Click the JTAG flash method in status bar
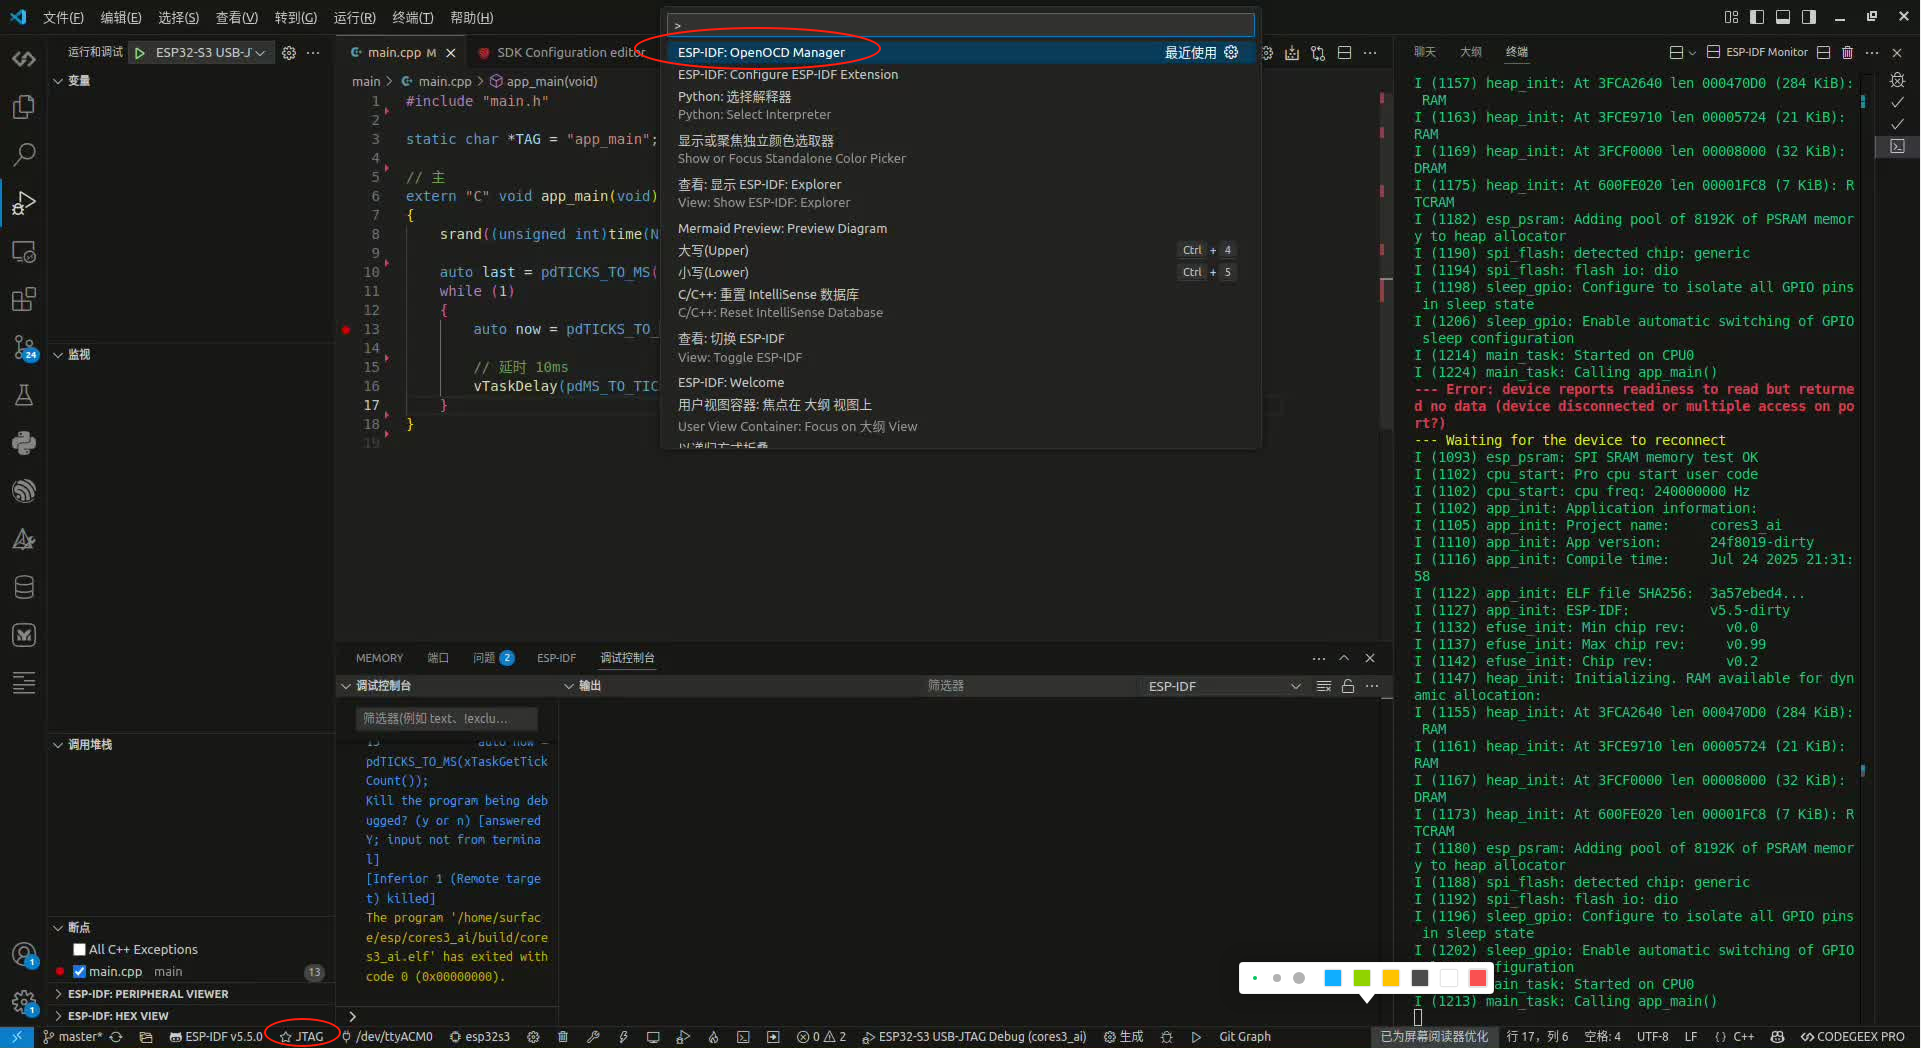The height and width of the screenshot is (1048, 1921). coord(302,1037)
